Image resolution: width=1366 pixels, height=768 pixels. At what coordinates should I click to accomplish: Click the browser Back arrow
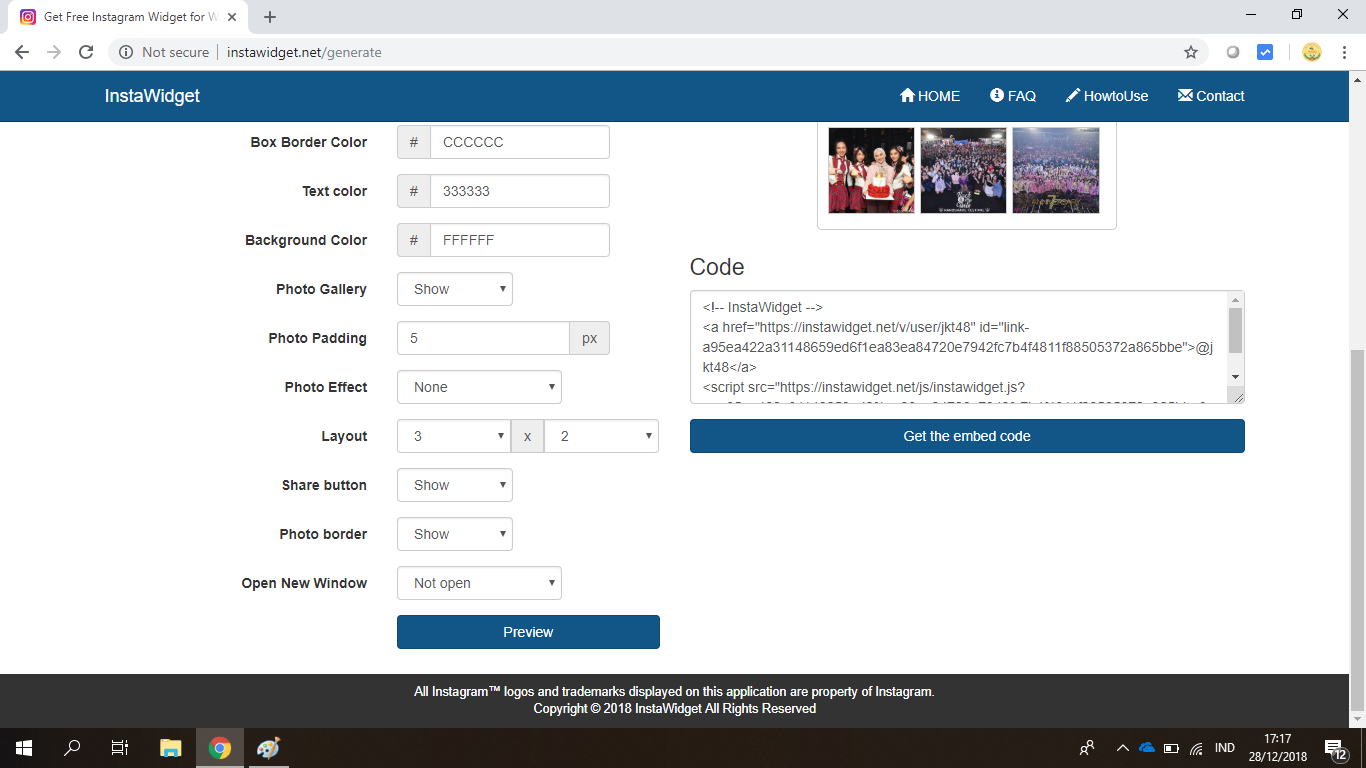22,52
